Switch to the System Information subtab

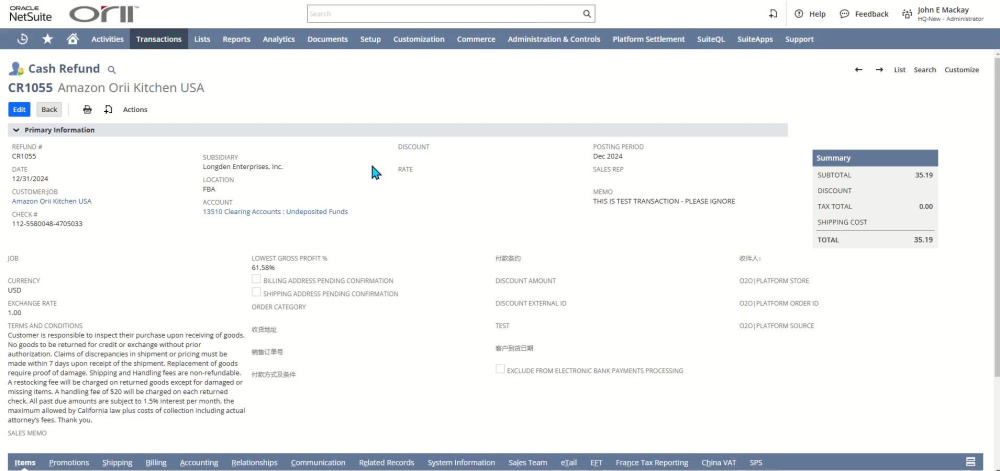click(461, 463)
